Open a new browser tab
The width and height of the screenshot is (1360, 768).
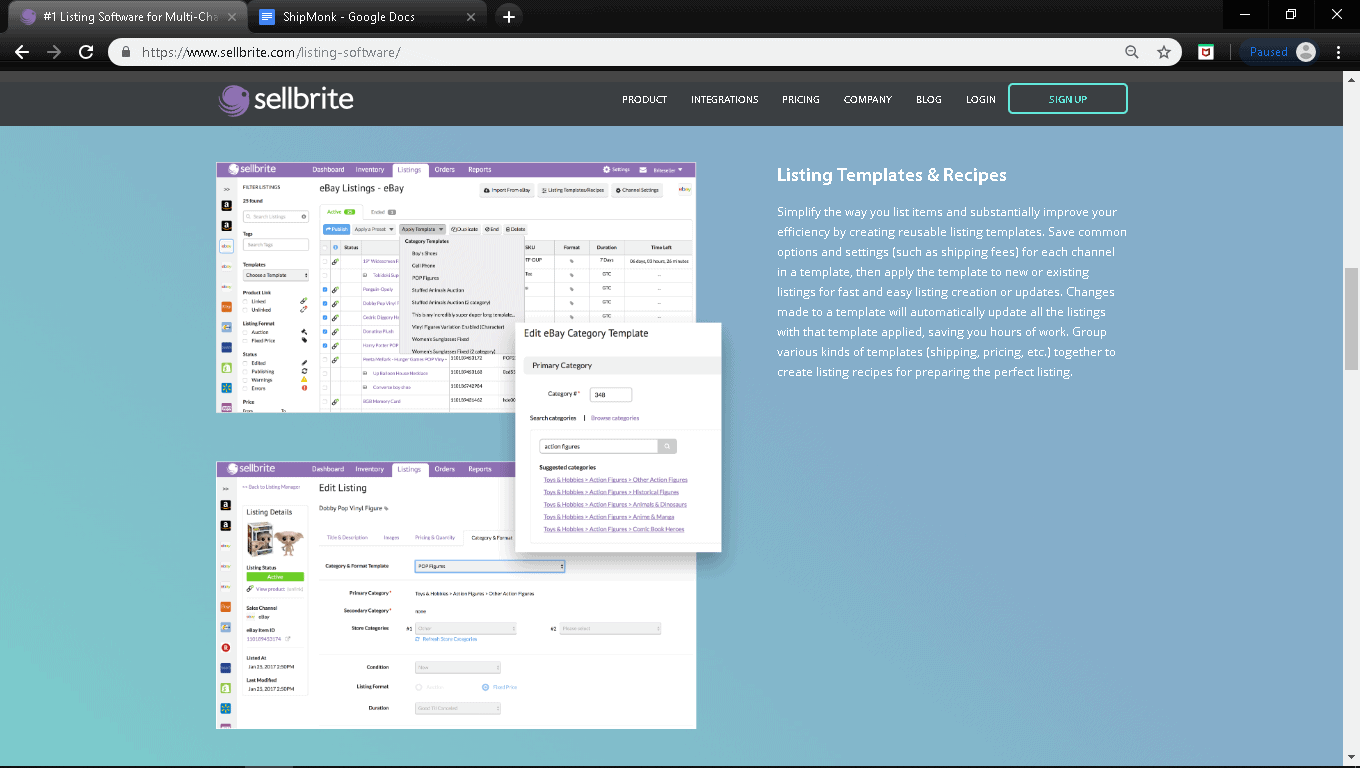pos(509,17)
